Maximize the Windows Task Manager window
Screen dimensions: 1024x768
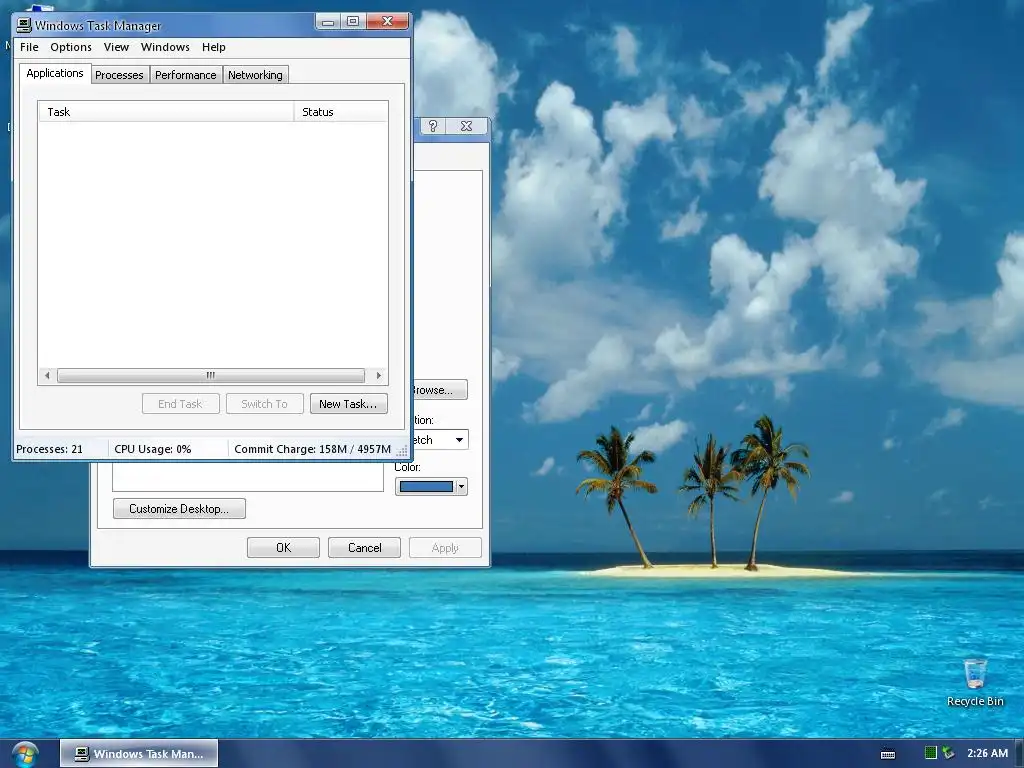point(353,22)
